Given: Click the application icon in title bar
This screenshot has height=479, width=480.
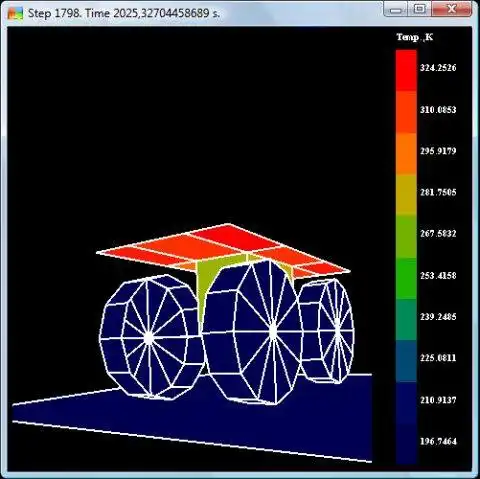Looking at the screenshot, I should click(x=15, y=13).
